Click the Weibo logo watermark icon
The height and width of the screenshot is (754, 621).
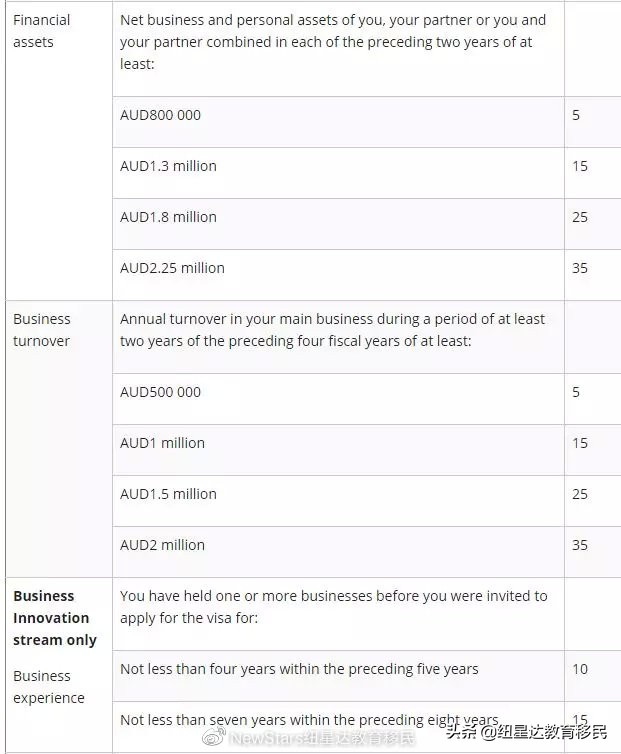point(214,739)
